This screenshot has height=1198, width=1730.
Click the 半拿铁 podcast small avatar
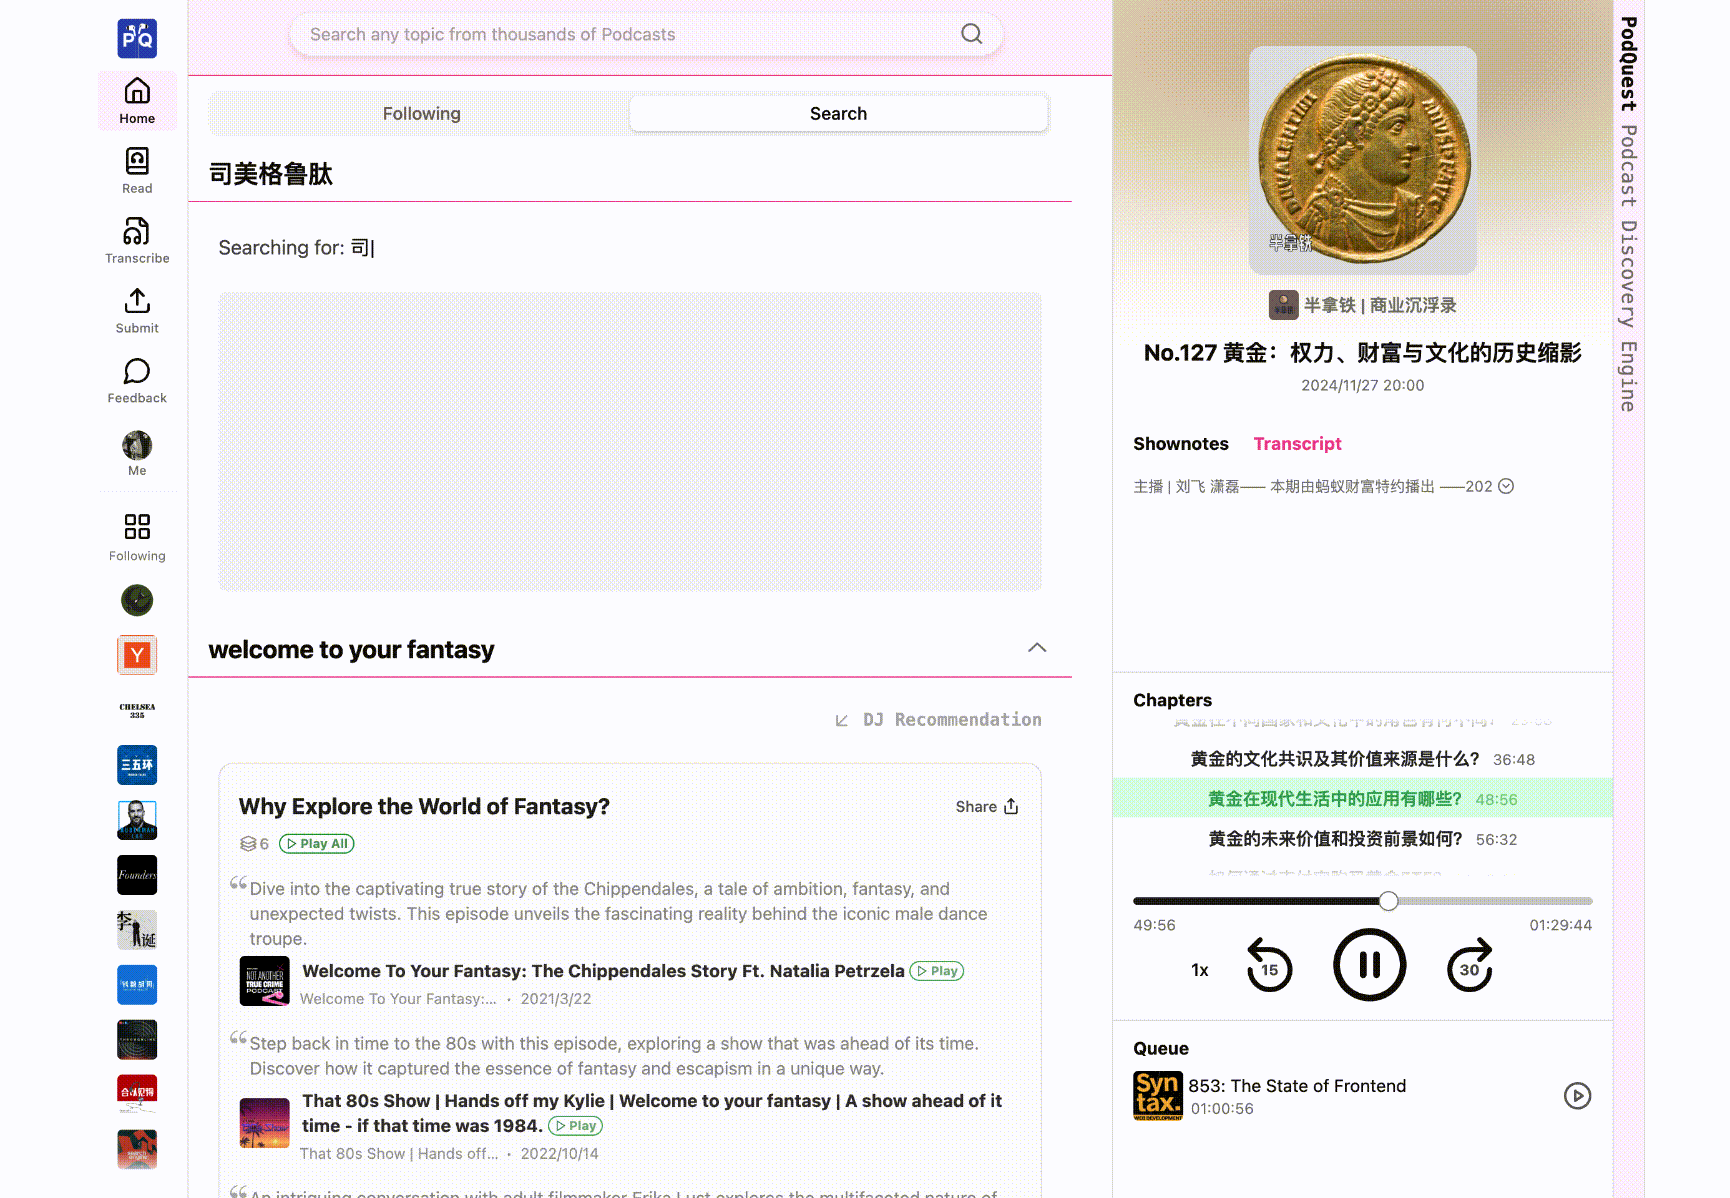(x=1283, y=305)
